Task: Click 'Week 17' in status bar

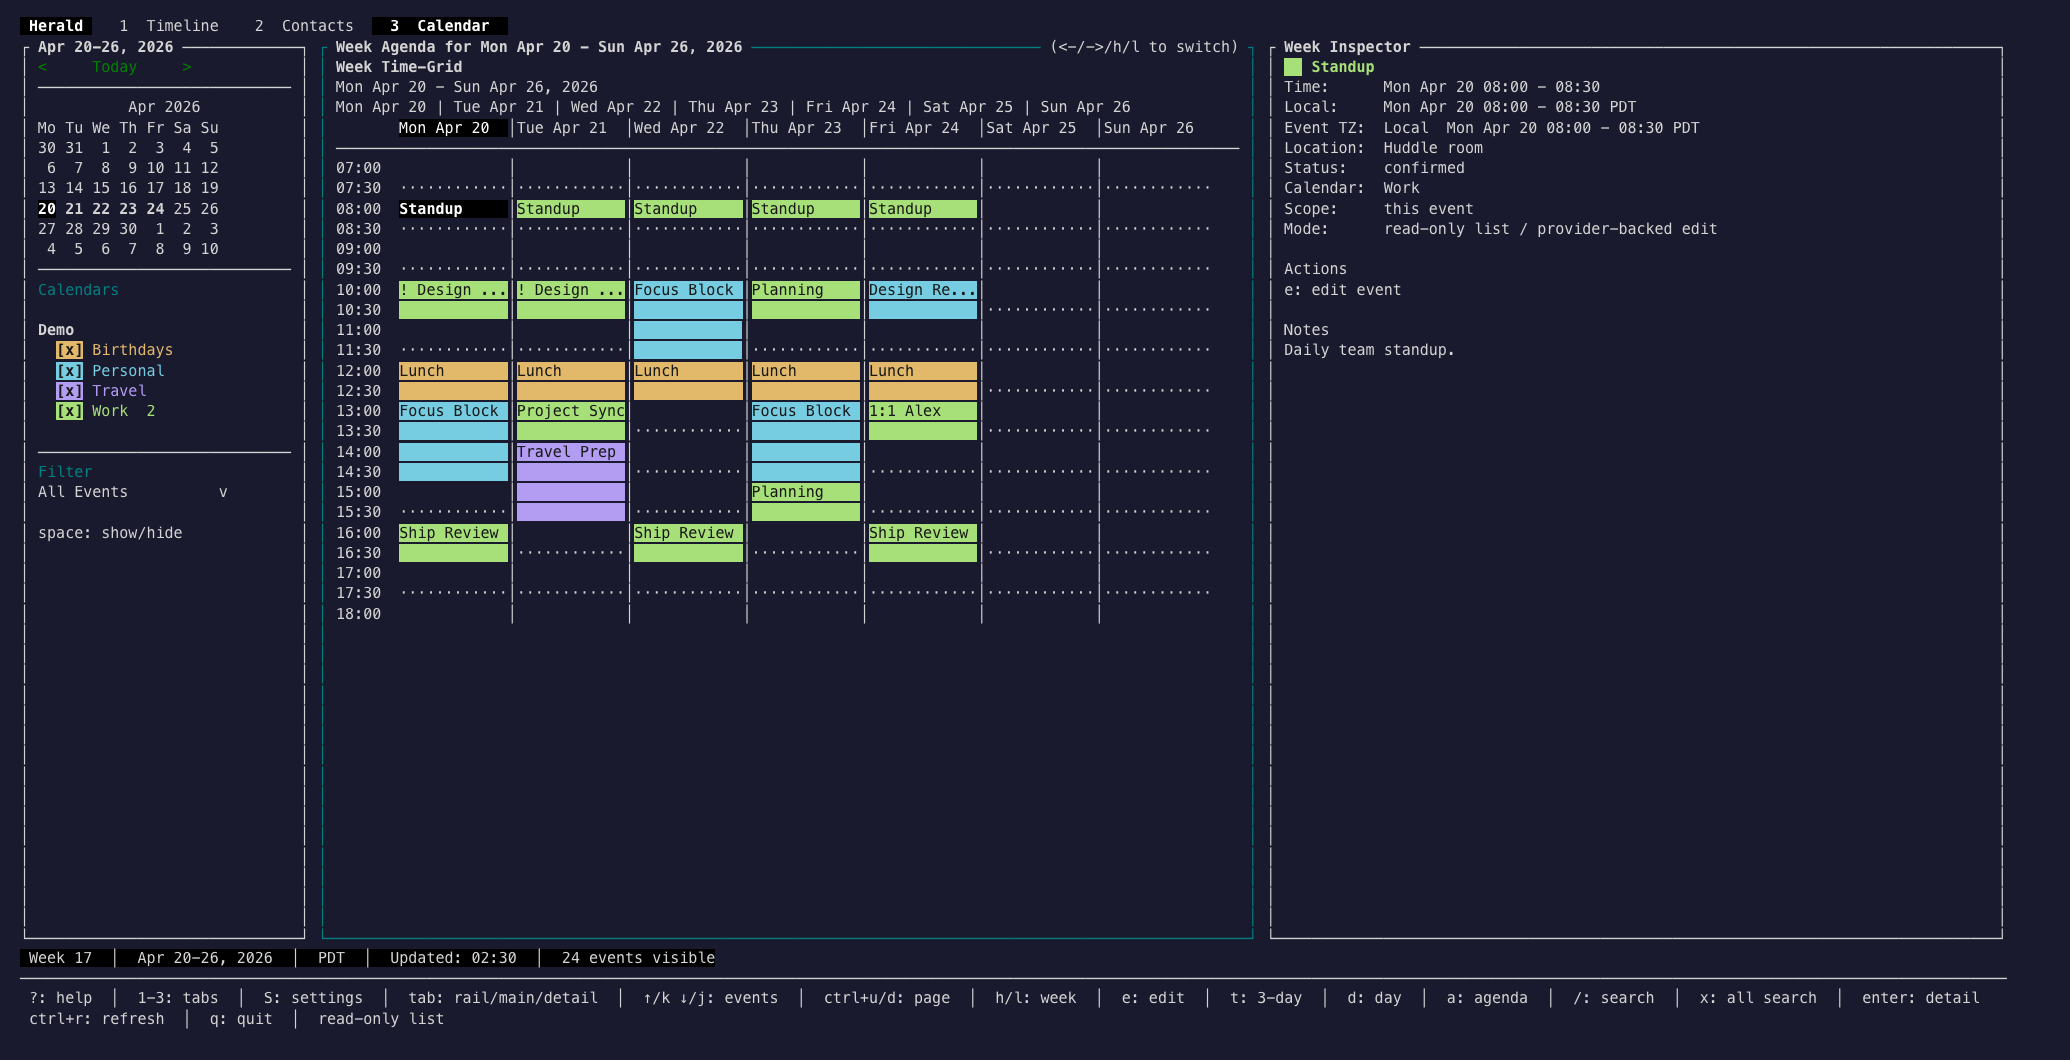Action: (x=60, y=958)
